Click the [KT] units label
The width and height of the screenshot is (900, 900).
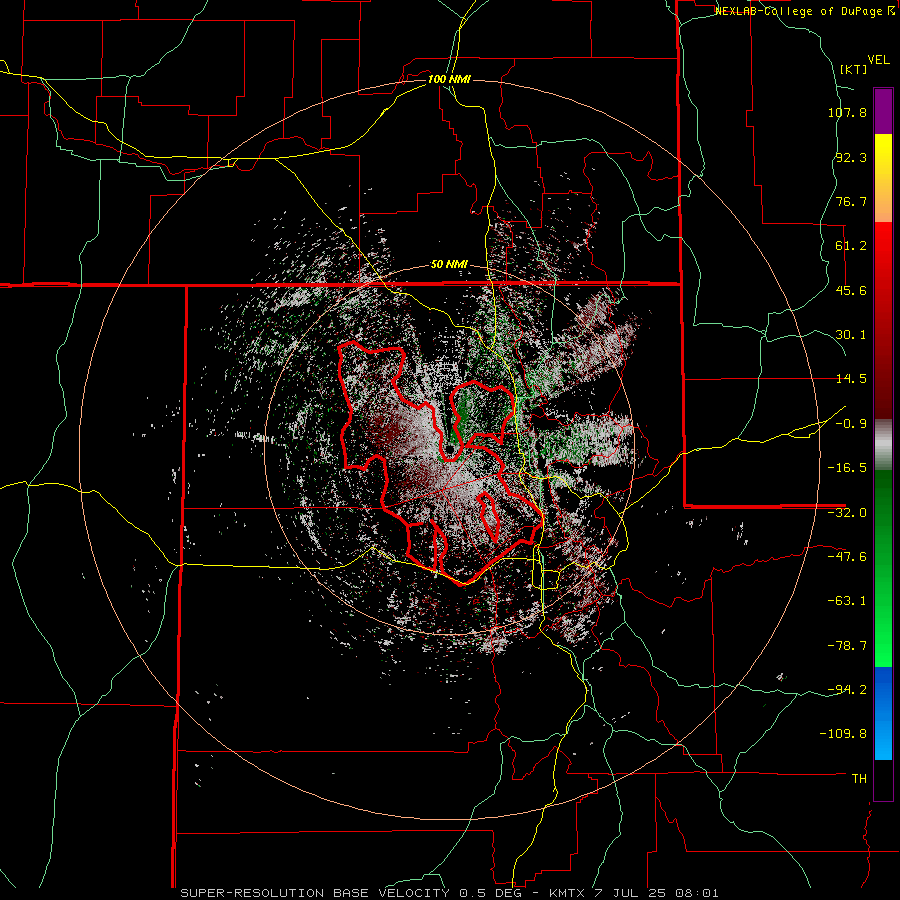coord(854,69)
